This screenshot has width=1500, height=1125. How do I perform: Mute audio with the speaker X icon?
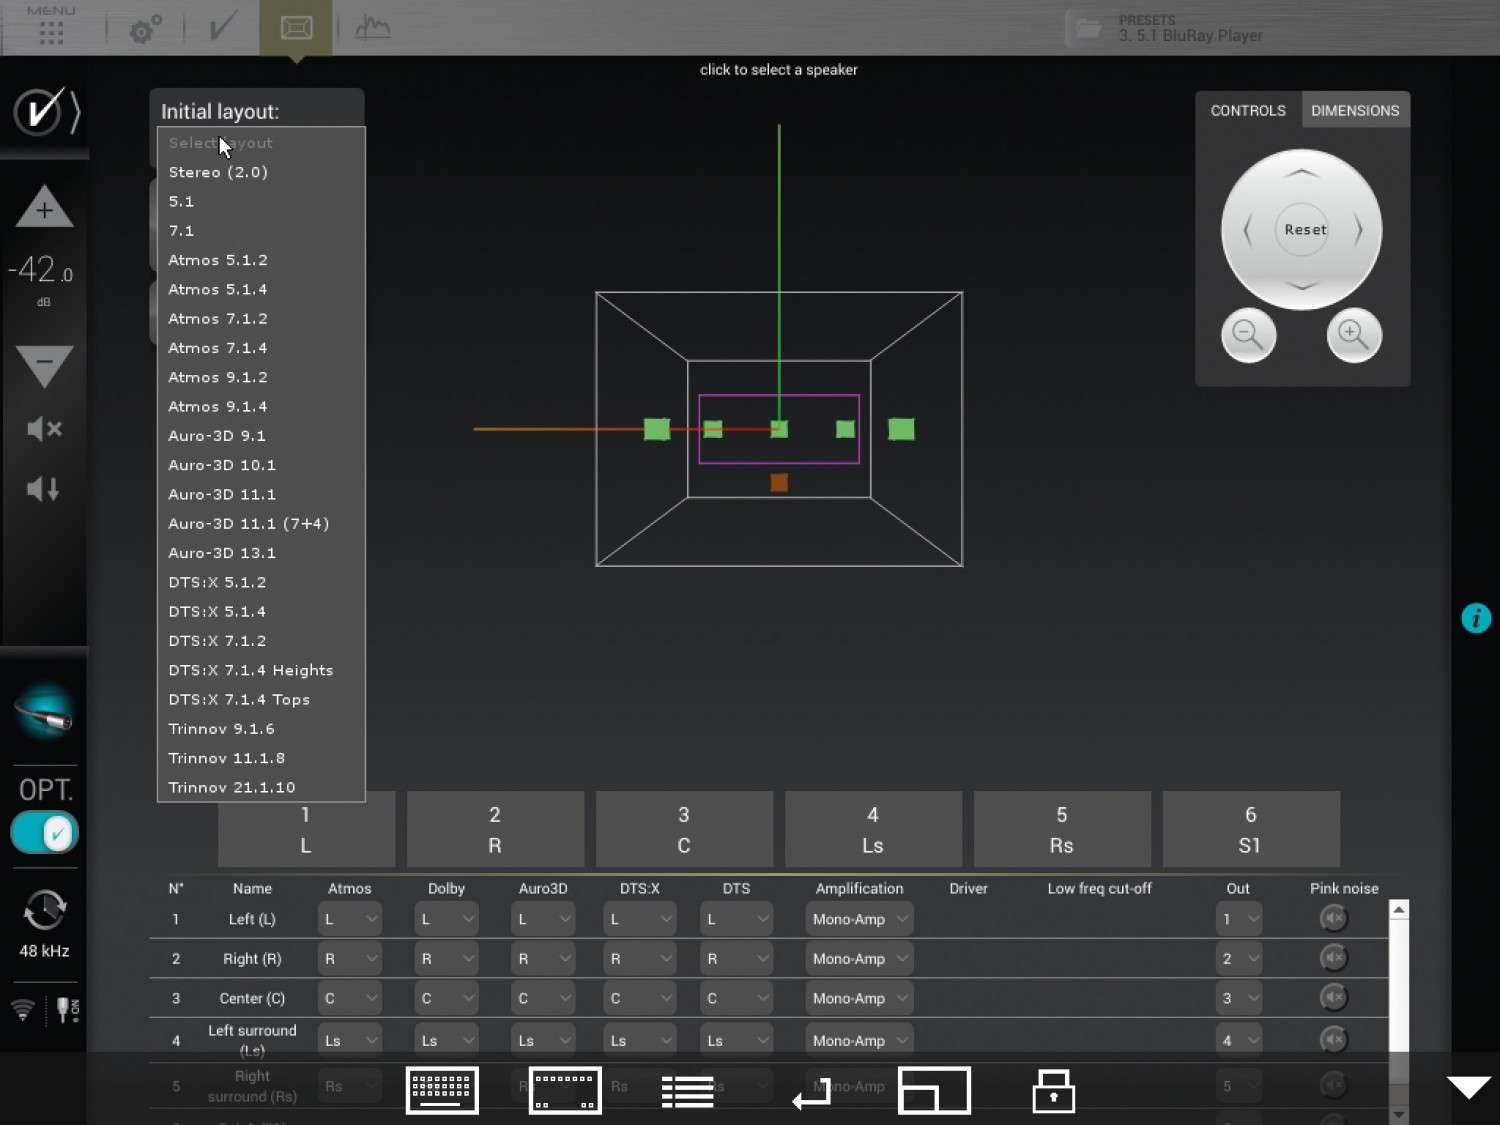click(x=44, y=429)
